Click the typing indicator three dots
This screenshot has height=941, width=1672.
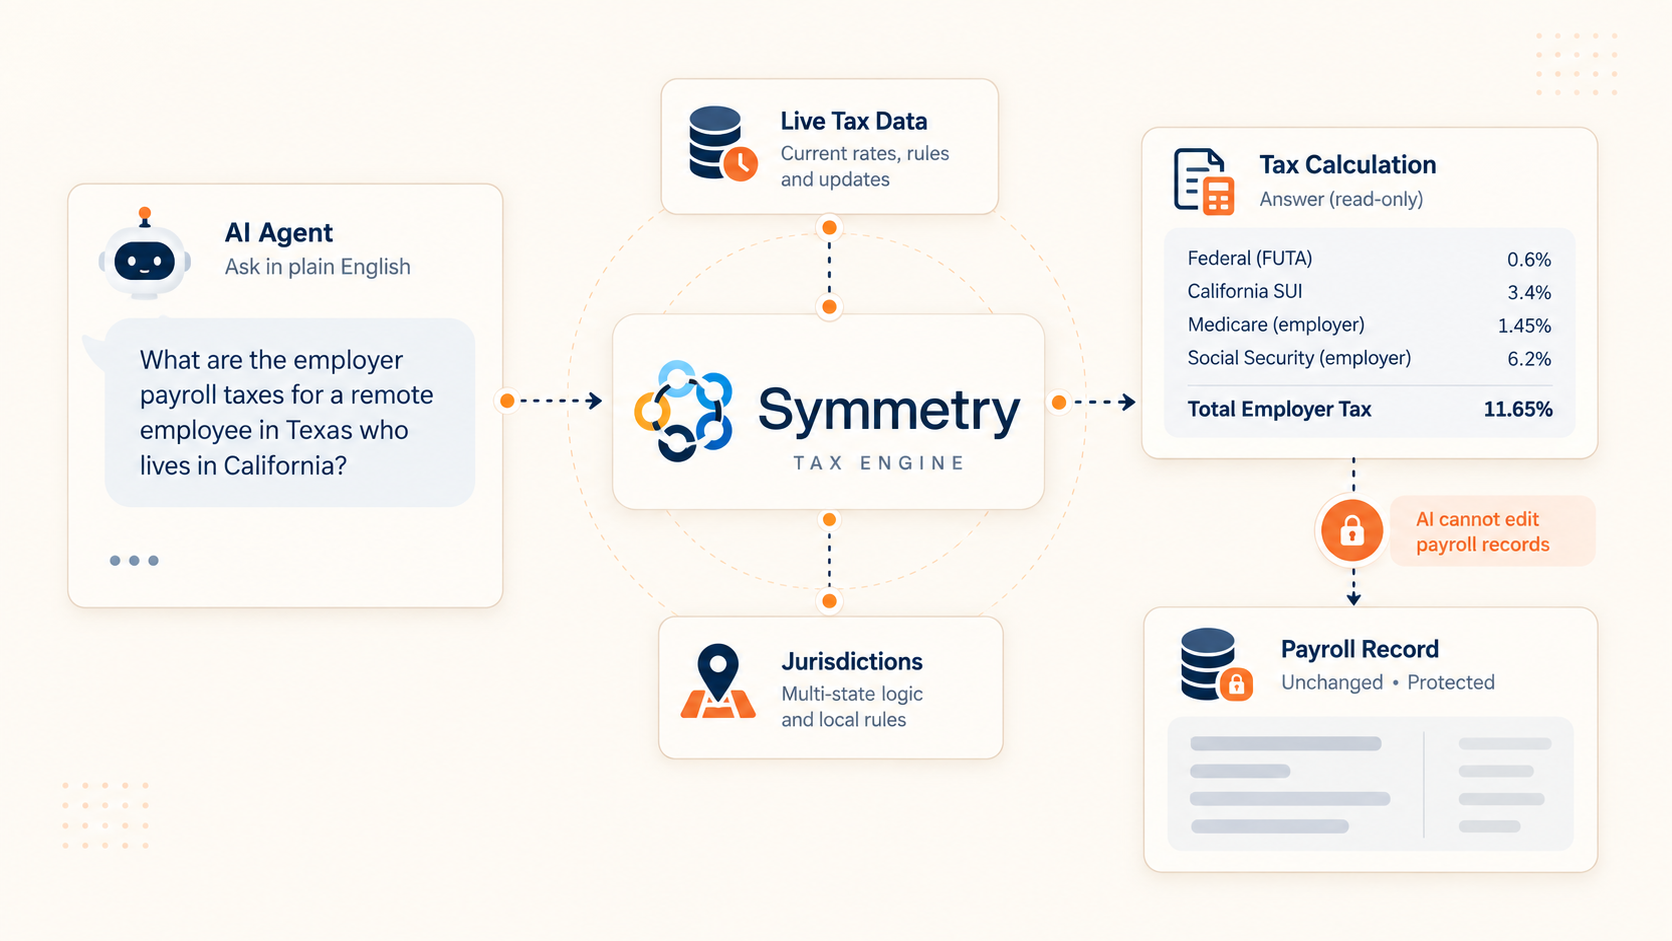[x=134, y=561]
